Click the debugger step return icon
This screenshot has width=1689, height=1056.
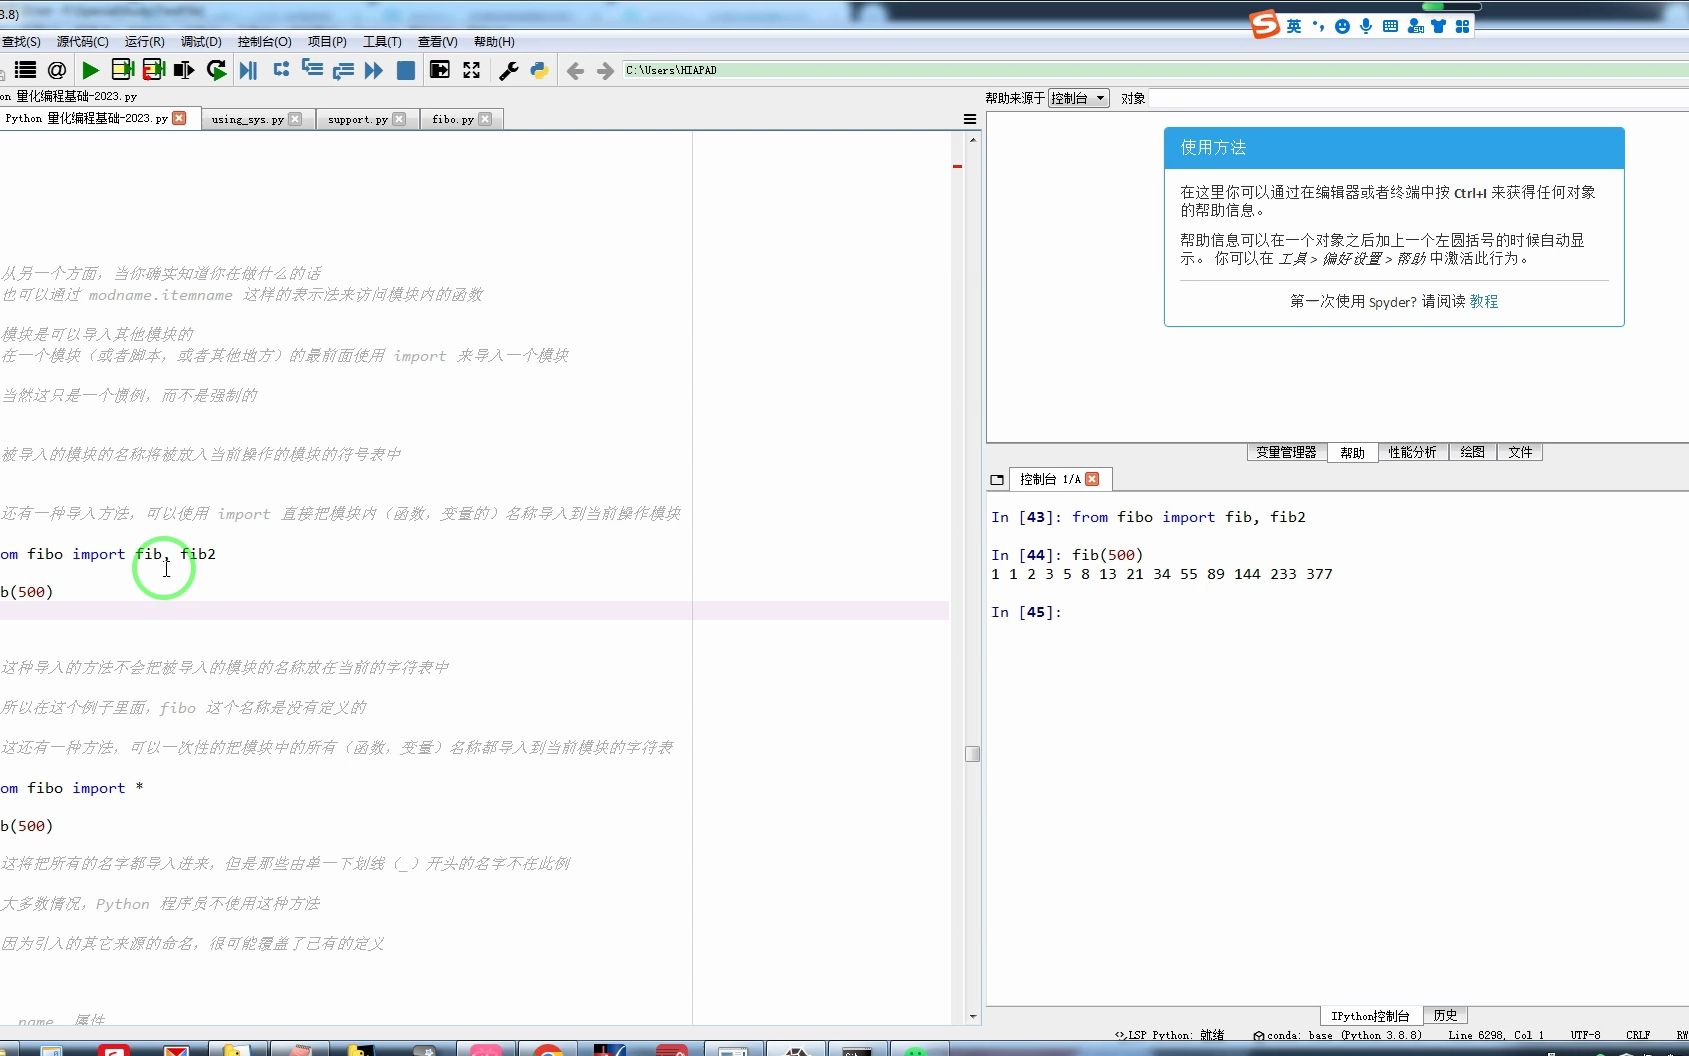tap(343, 70)
